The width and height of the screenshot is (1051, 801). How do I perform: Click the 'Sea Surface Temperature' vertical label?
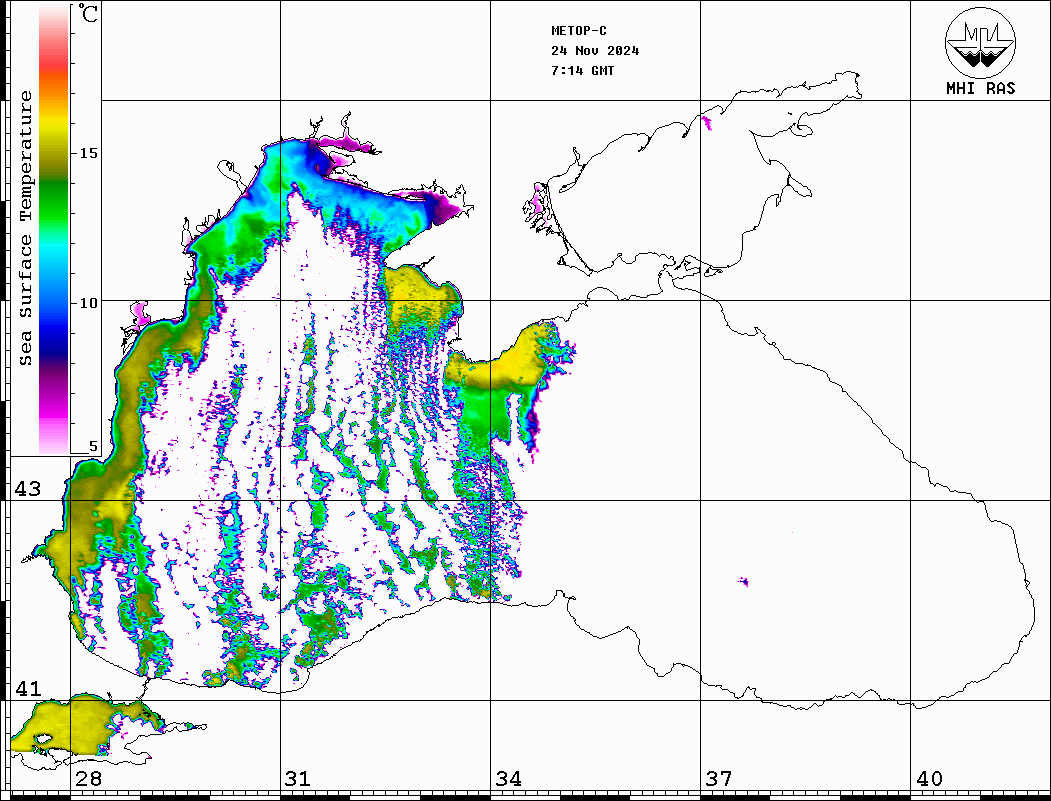[x=25, y=228]
